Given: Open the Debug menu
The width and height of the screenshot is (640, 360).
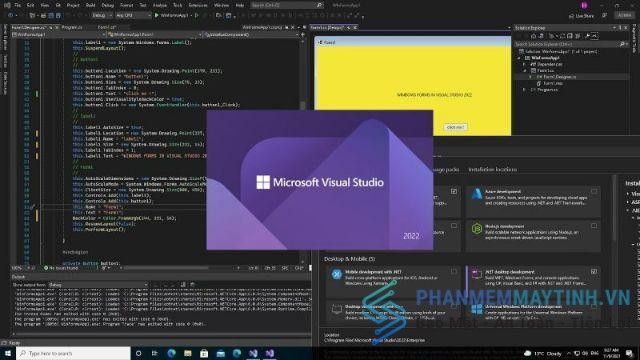Looking at the screenshot, I should coord(108,5).
